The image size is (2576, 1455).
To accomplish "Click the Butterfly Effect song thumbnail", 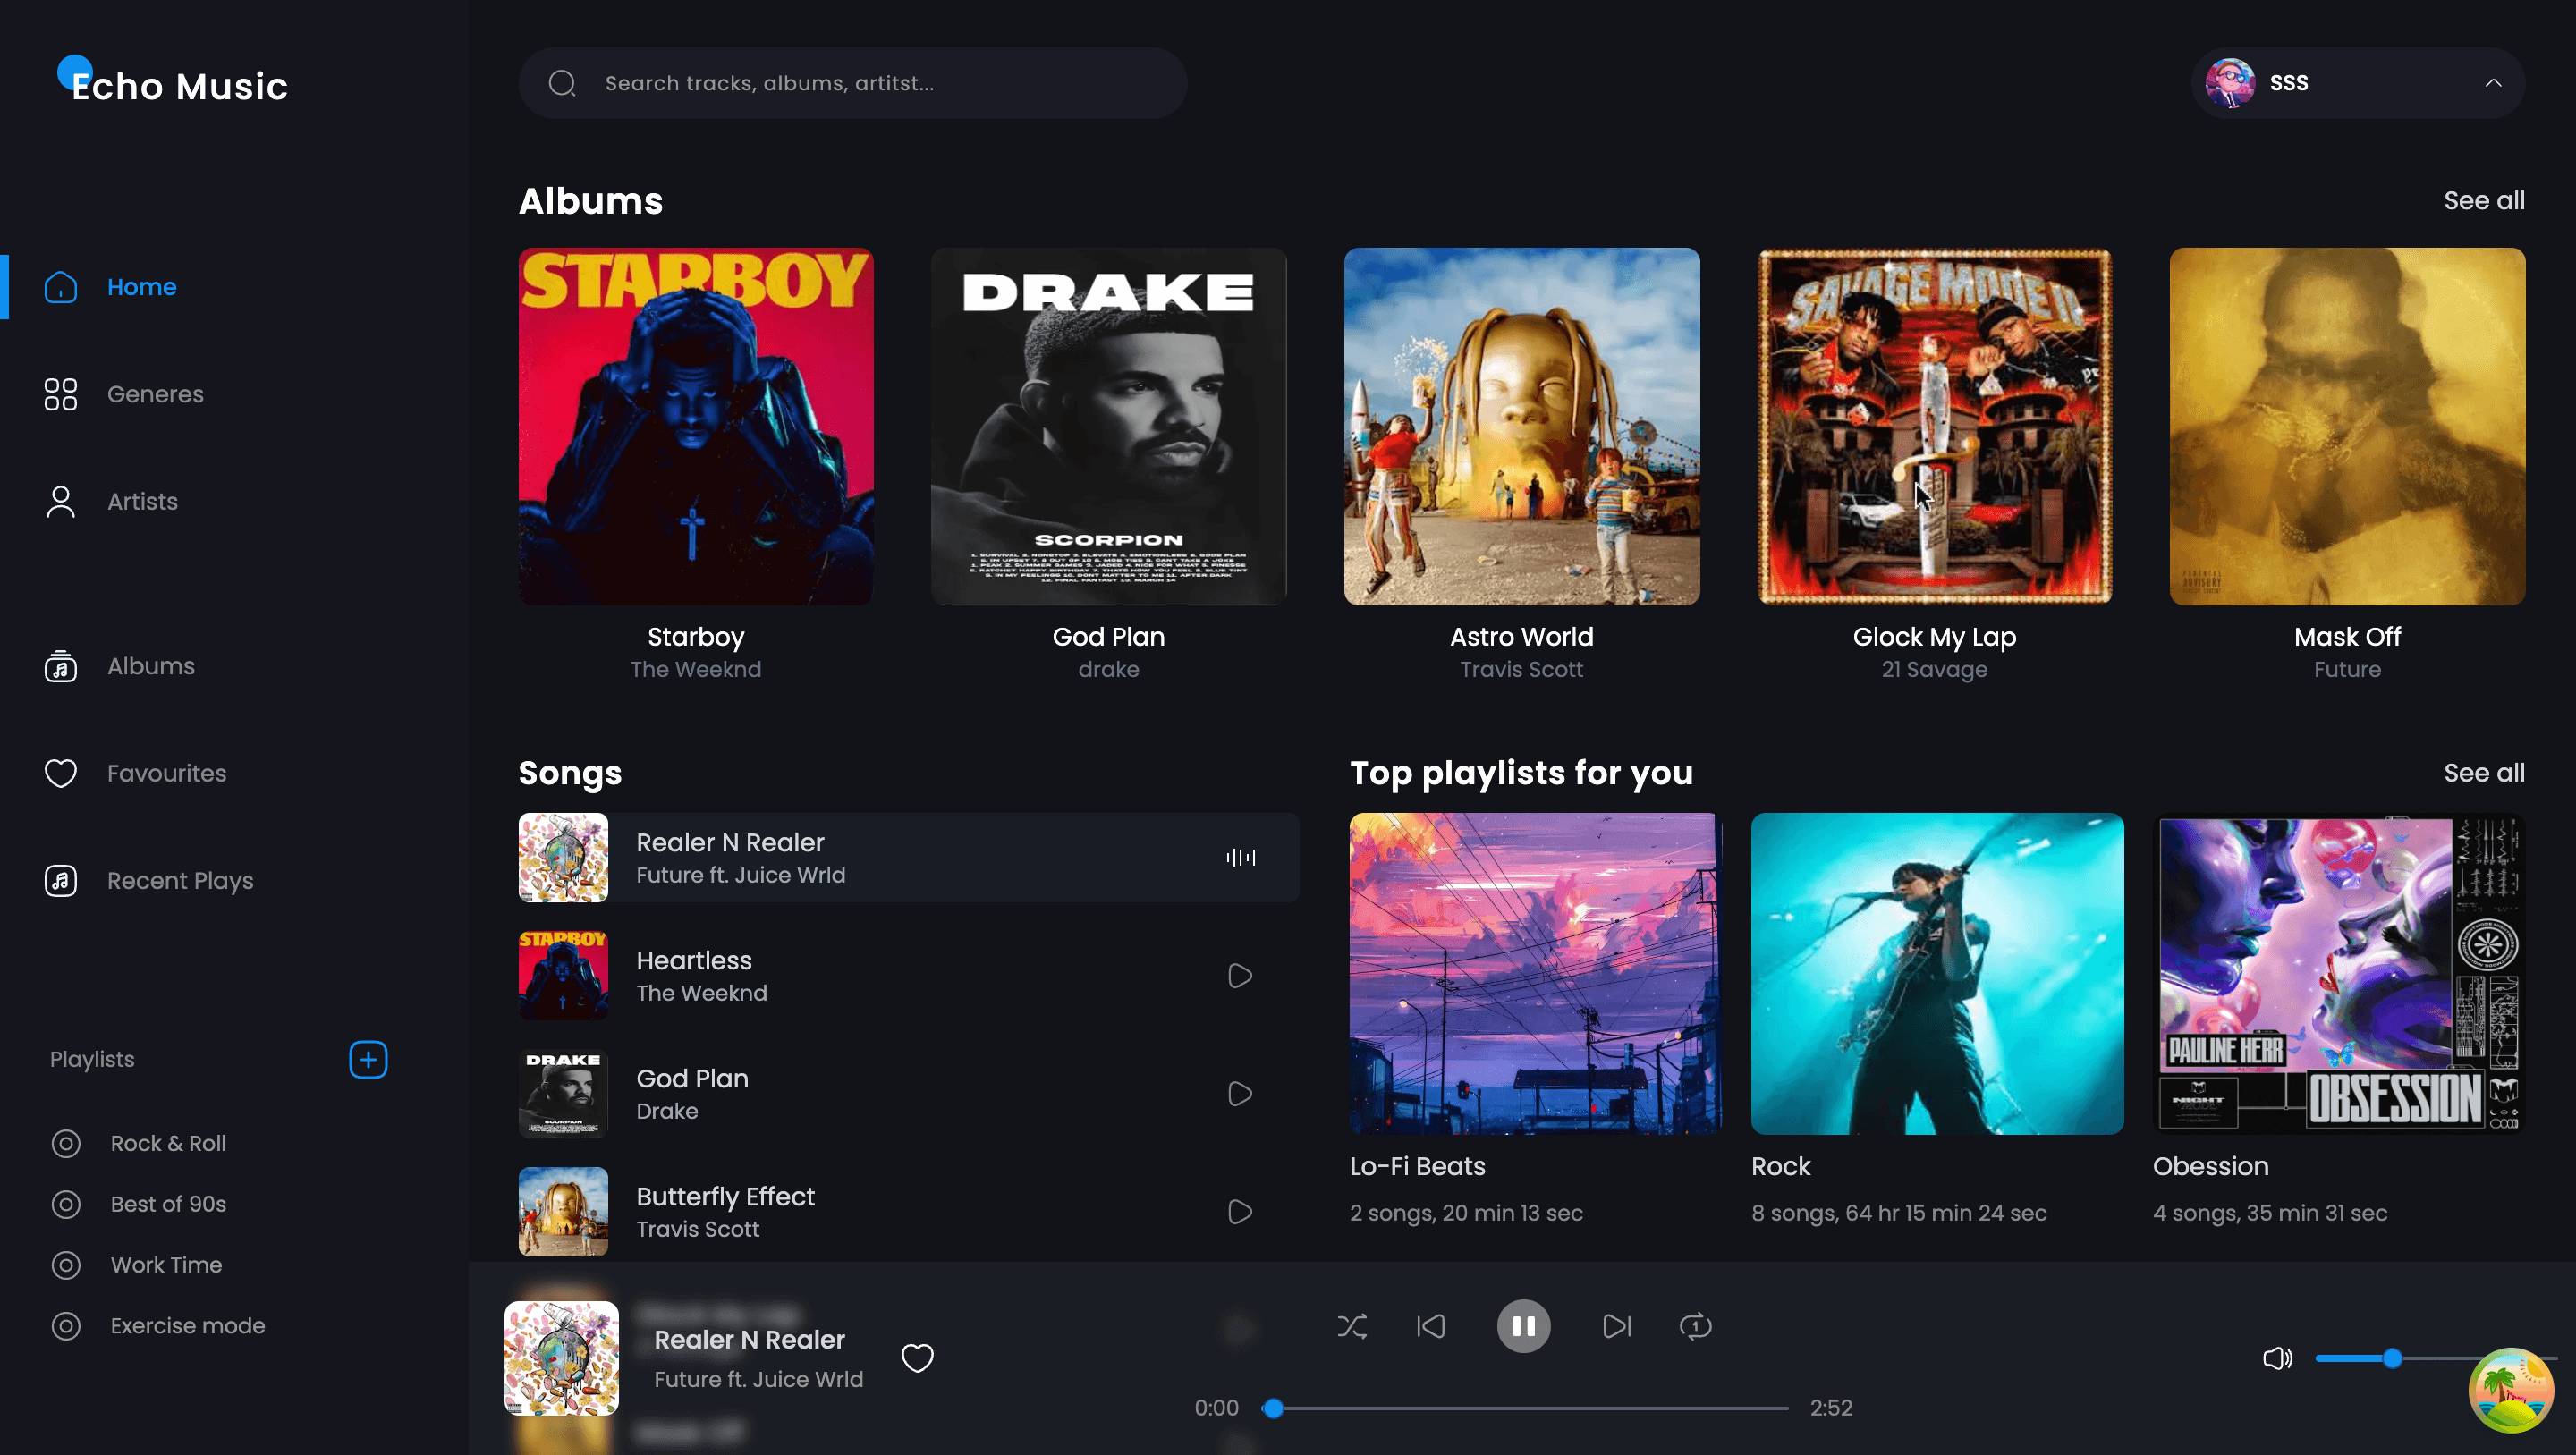I will [x=563, y=1211].
